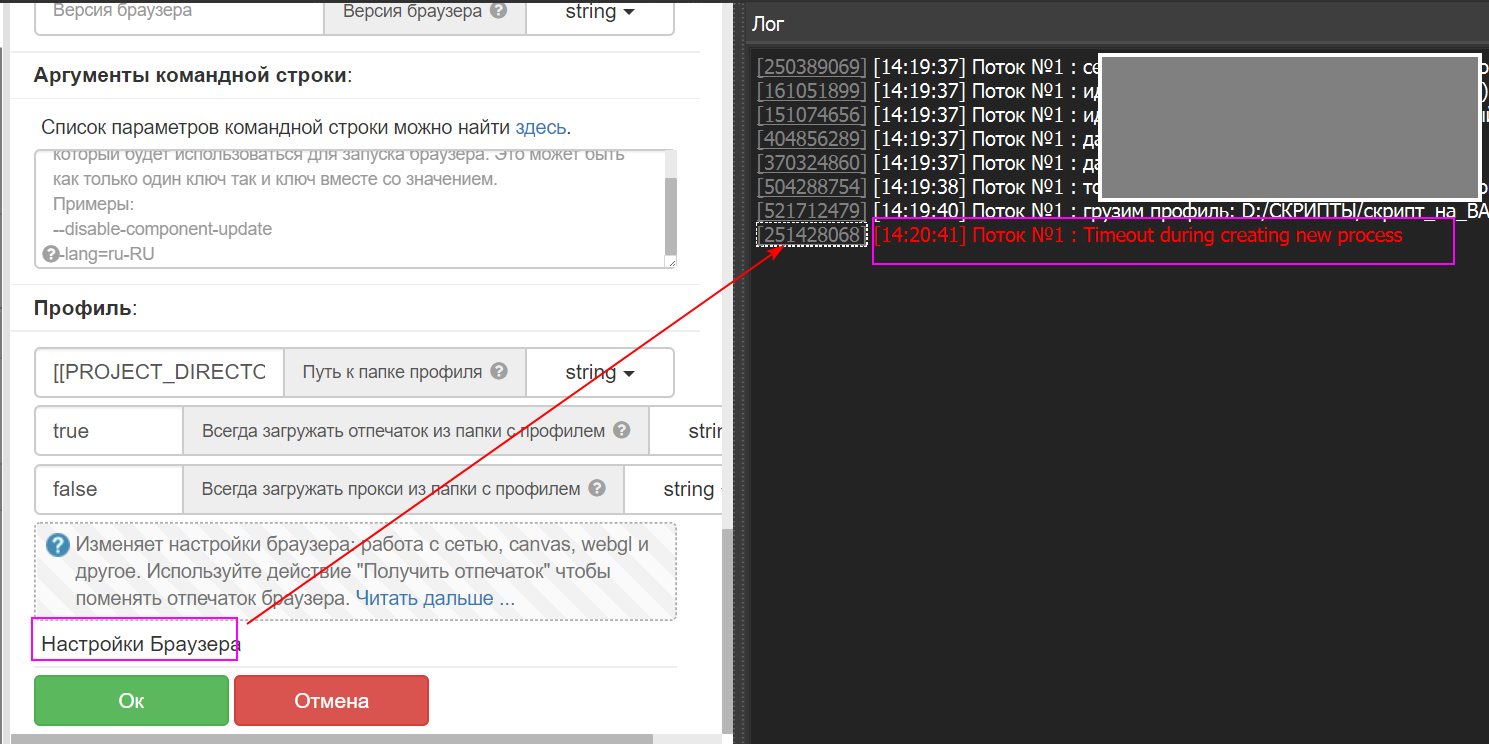Screen dimensions: 1489x744
Task: Expand string dropdown for load proxy option
Action: (686, 489)
